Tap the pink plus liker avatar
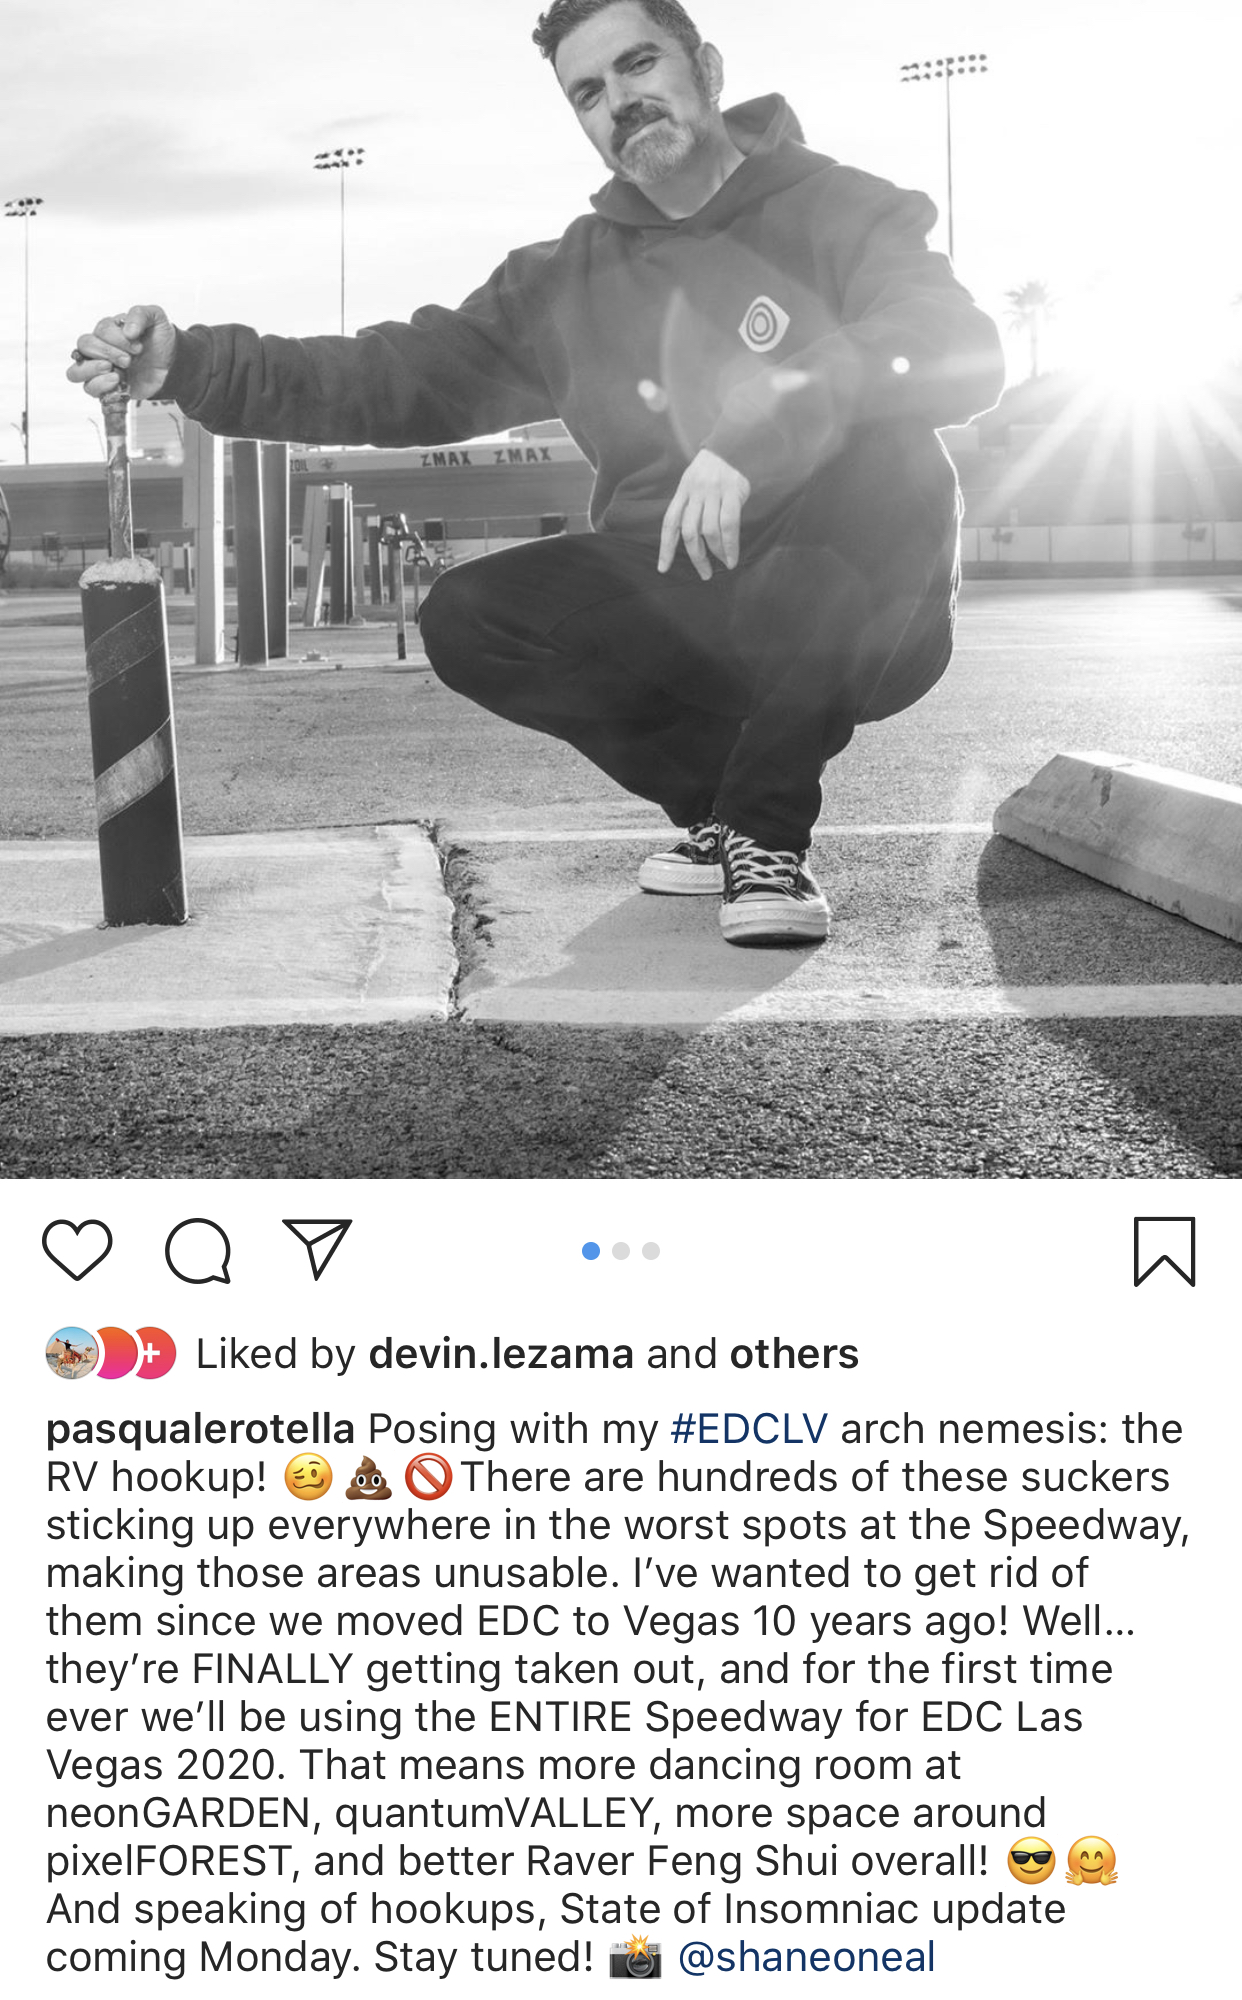Viewport: 1242px width, 2000px height. pyautogui.click(x=154, y=1354)
